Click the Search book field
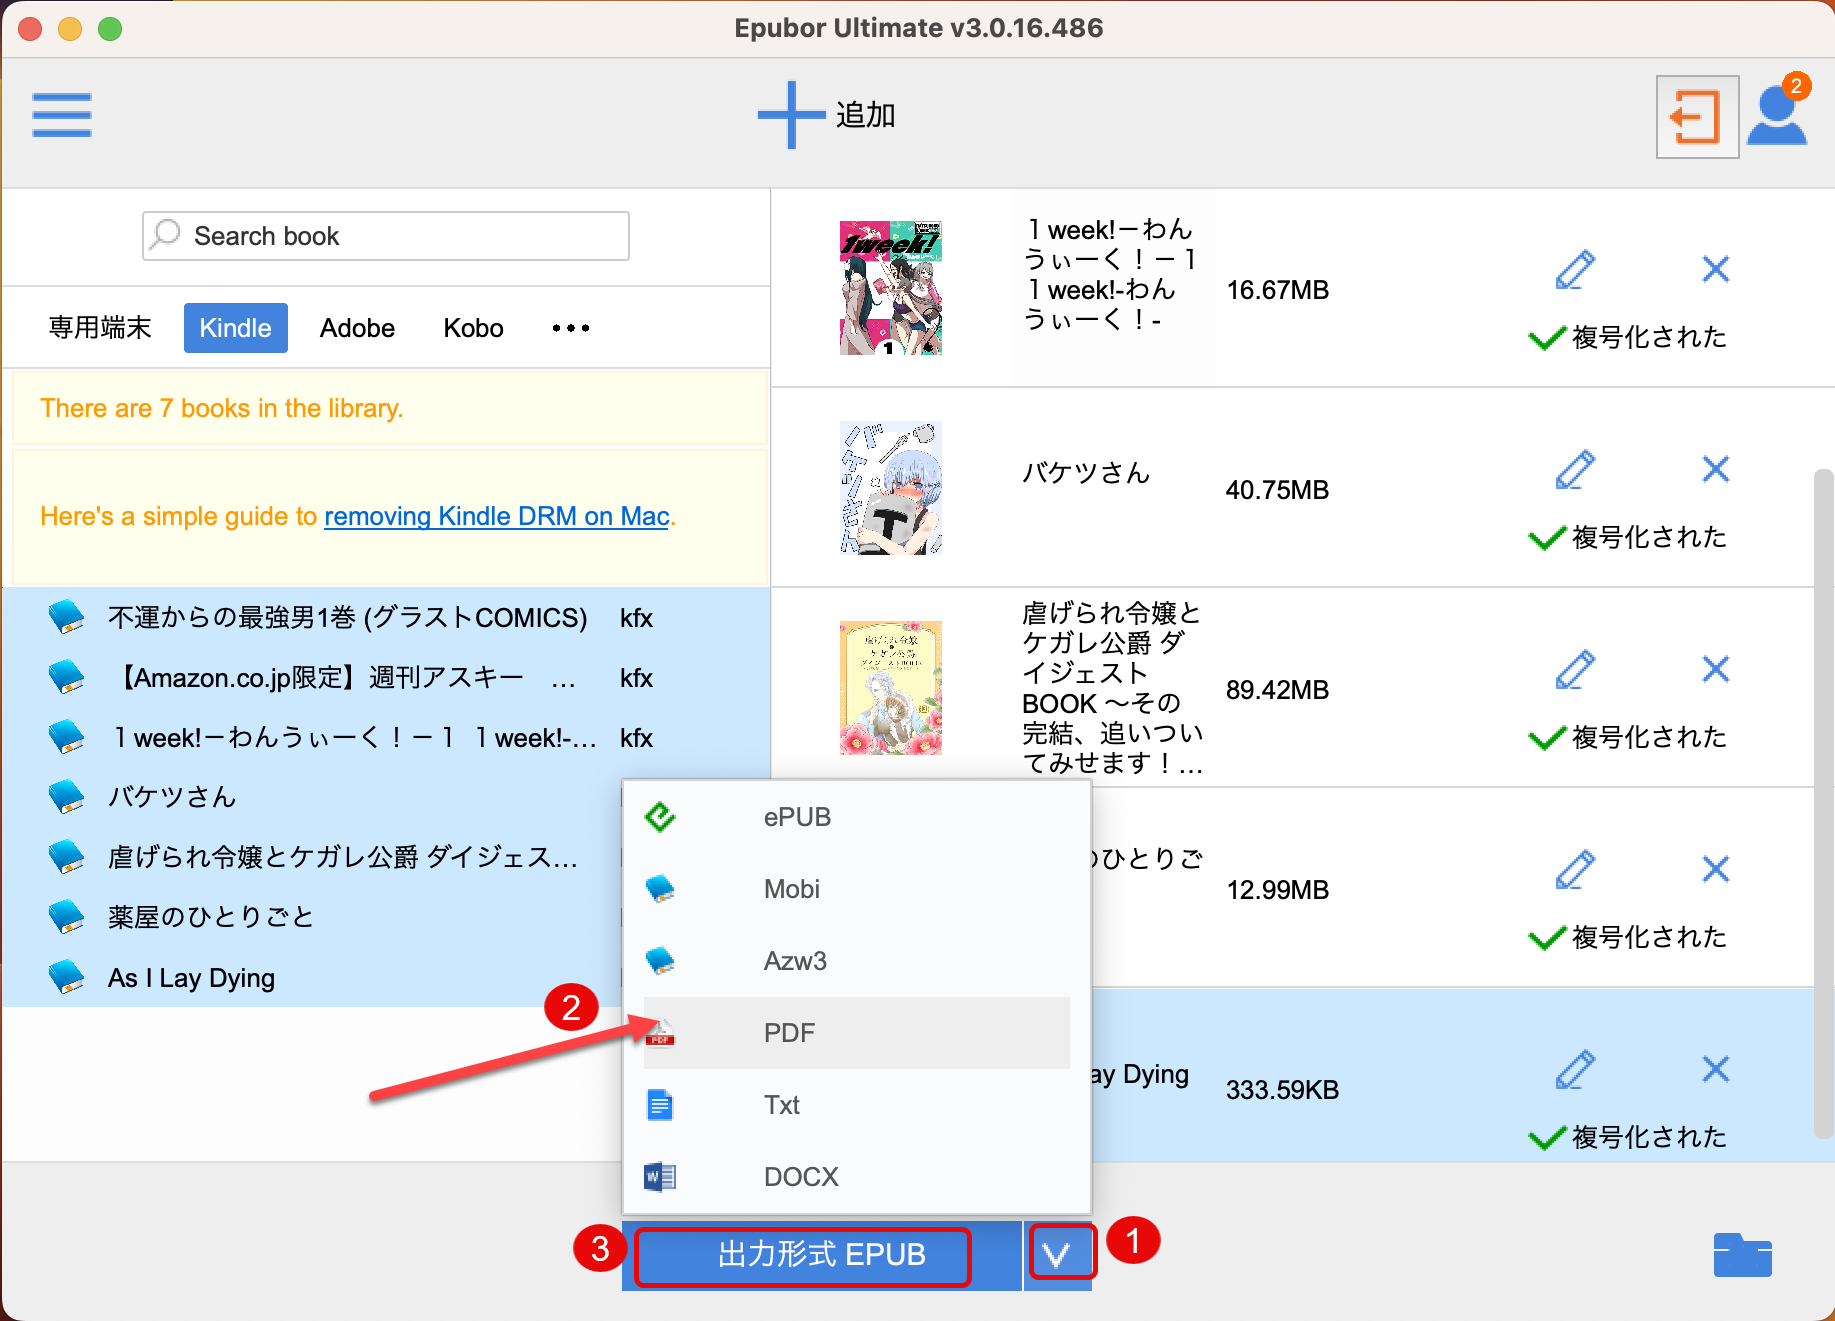 pyautogui.click(x=386, y=236)
